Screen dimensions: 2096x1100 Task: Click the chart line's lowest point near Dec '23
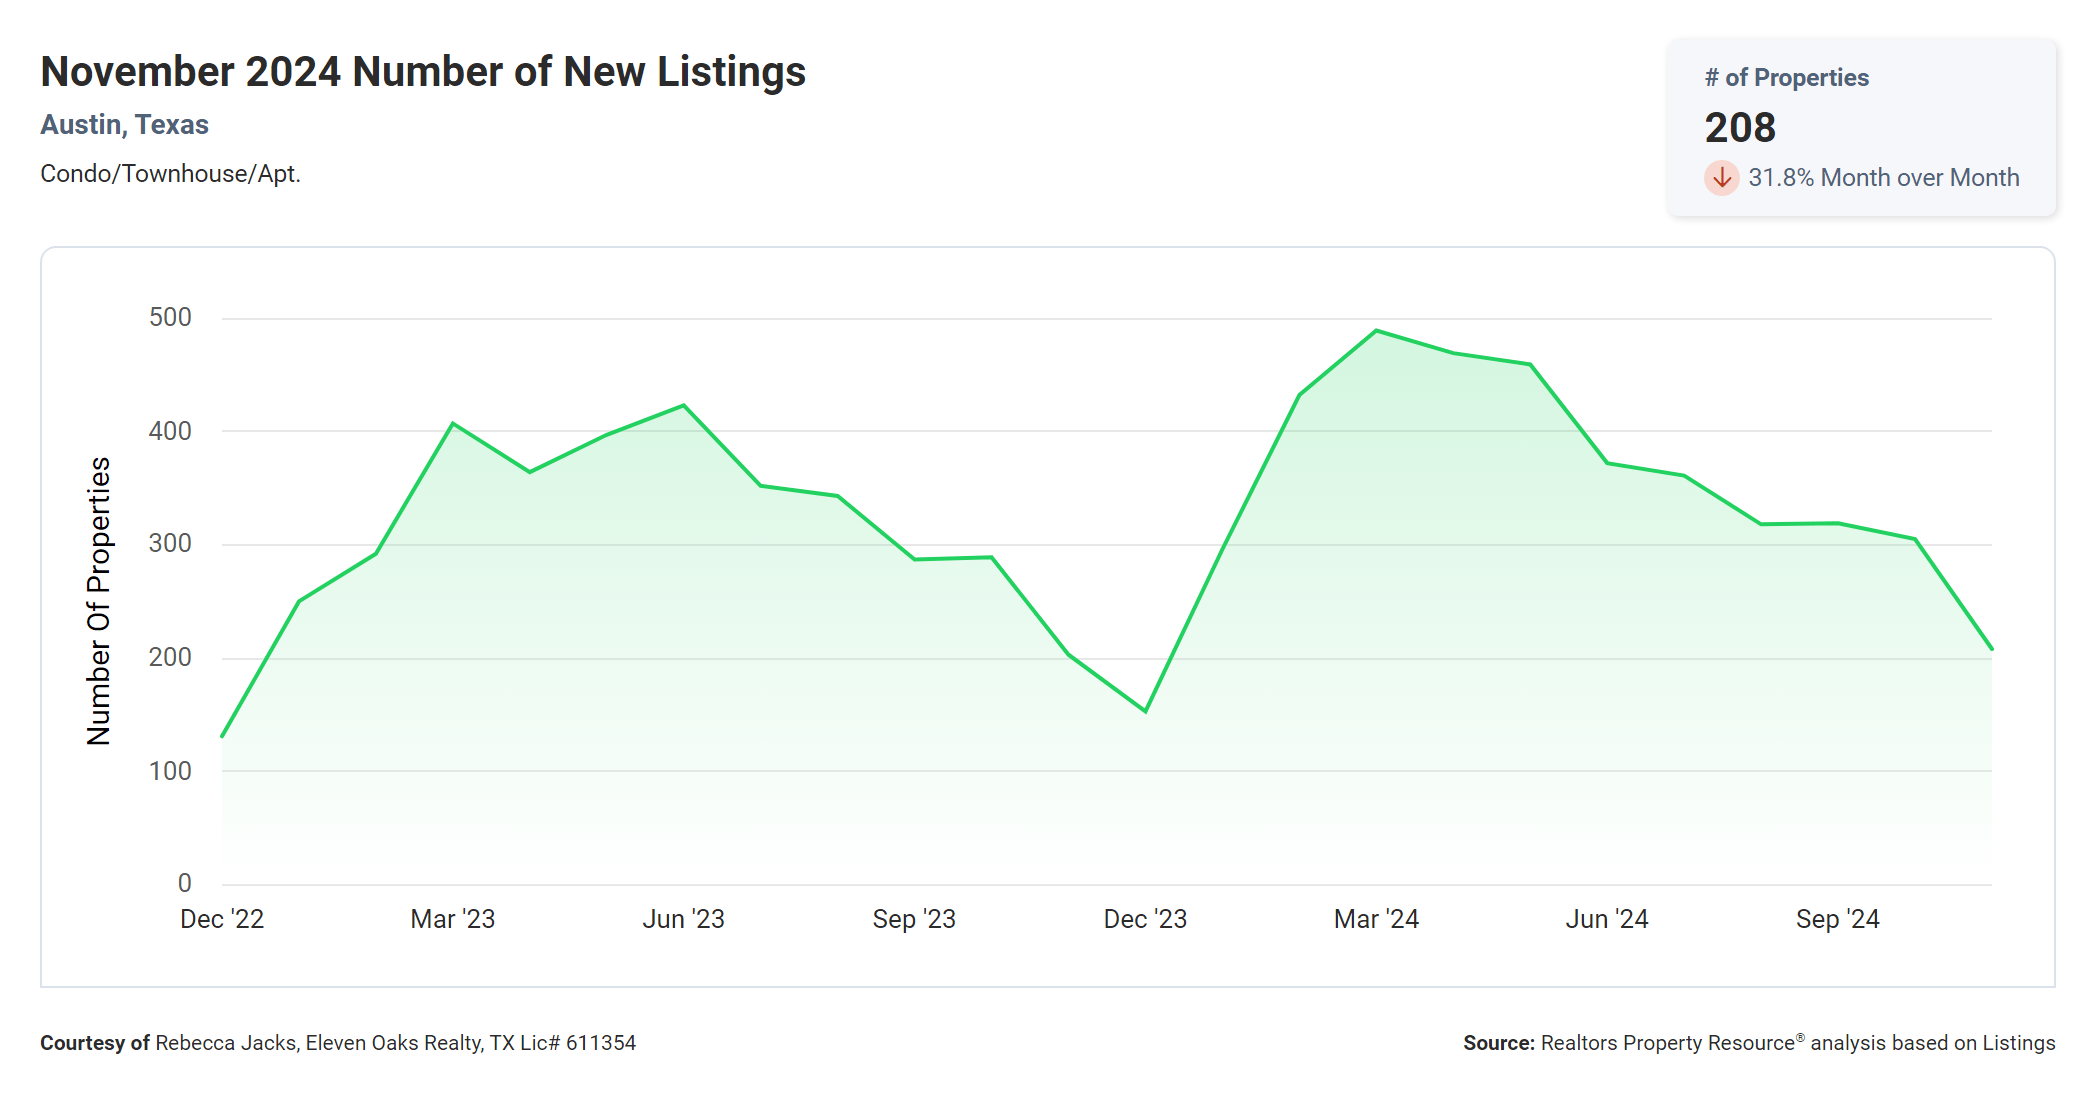[x=1145, y=711]
